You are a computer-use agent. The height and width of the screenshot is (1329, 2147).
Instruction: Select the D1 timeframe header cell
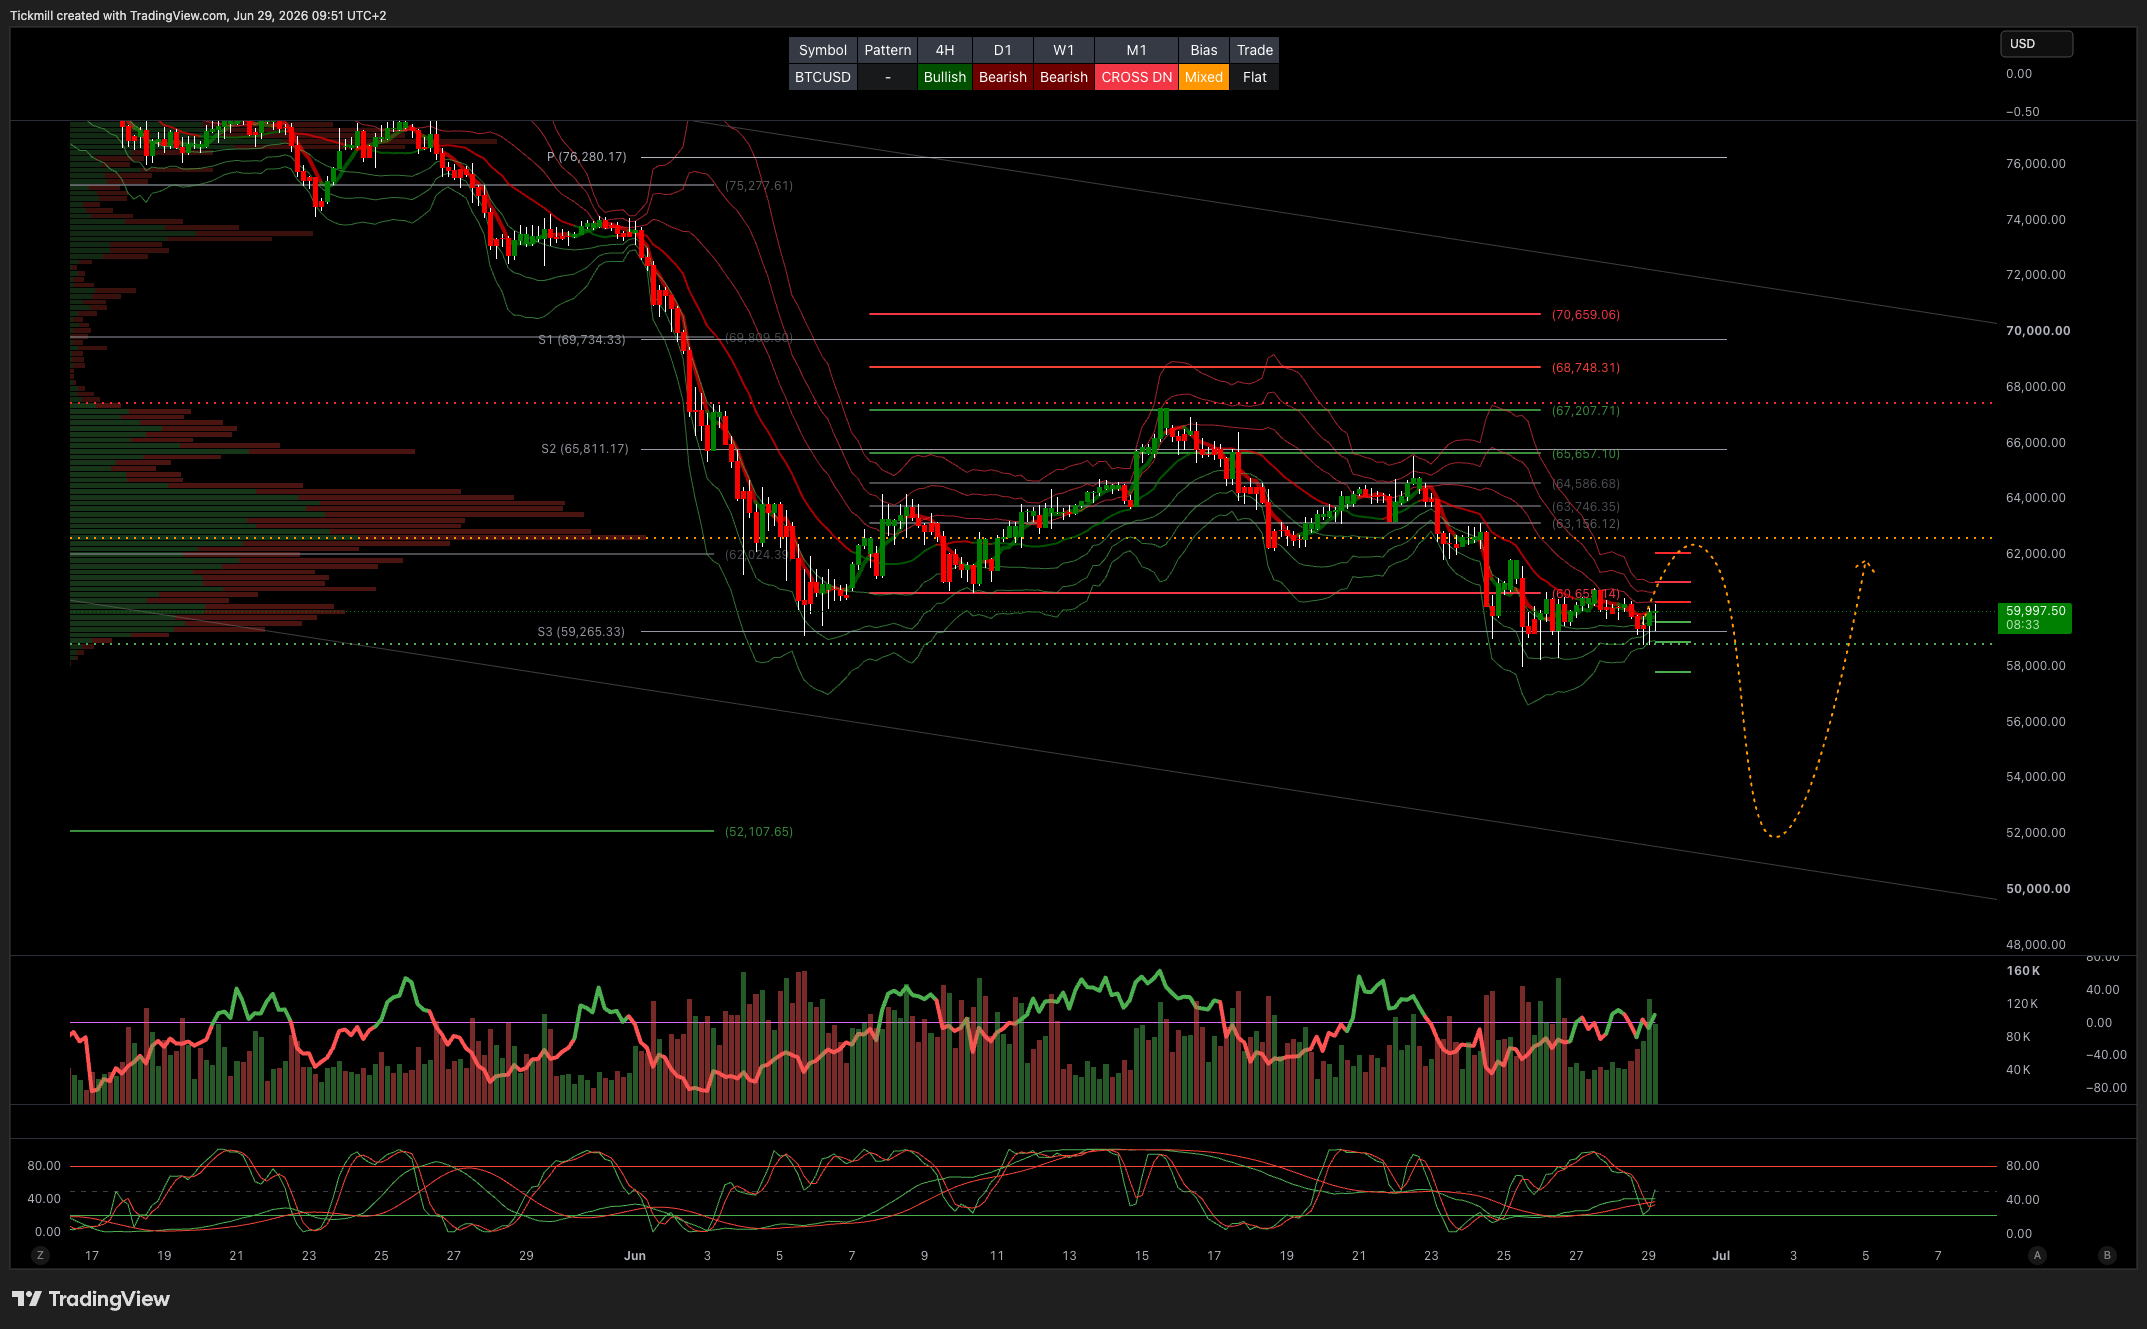(1003, 50)
